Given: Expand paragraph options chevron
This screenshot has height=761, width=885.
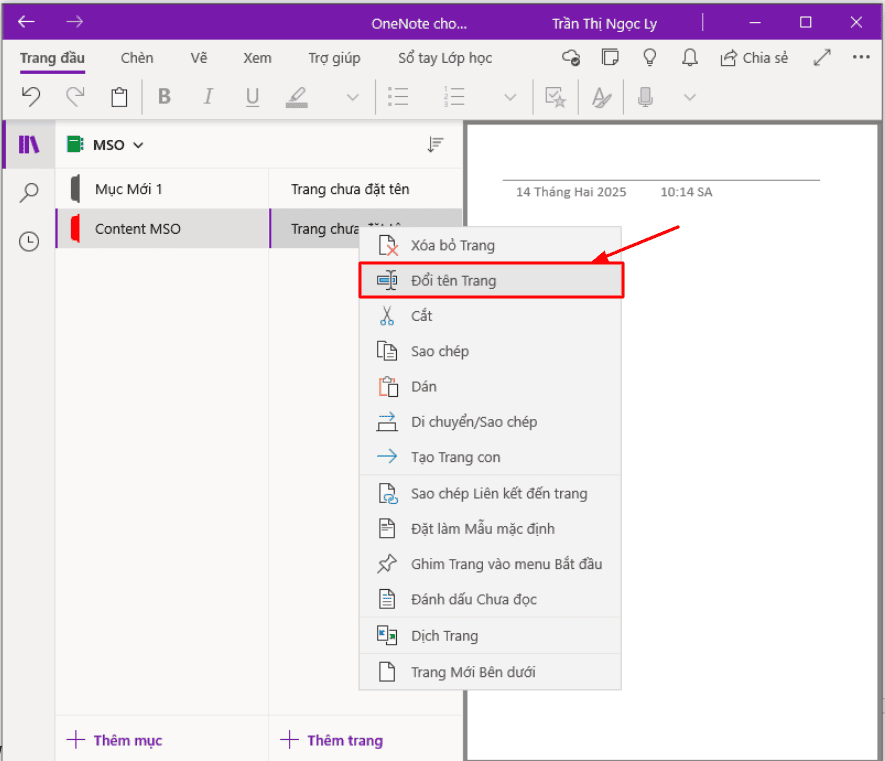Looking at the screenshot, I should (510, 97).
